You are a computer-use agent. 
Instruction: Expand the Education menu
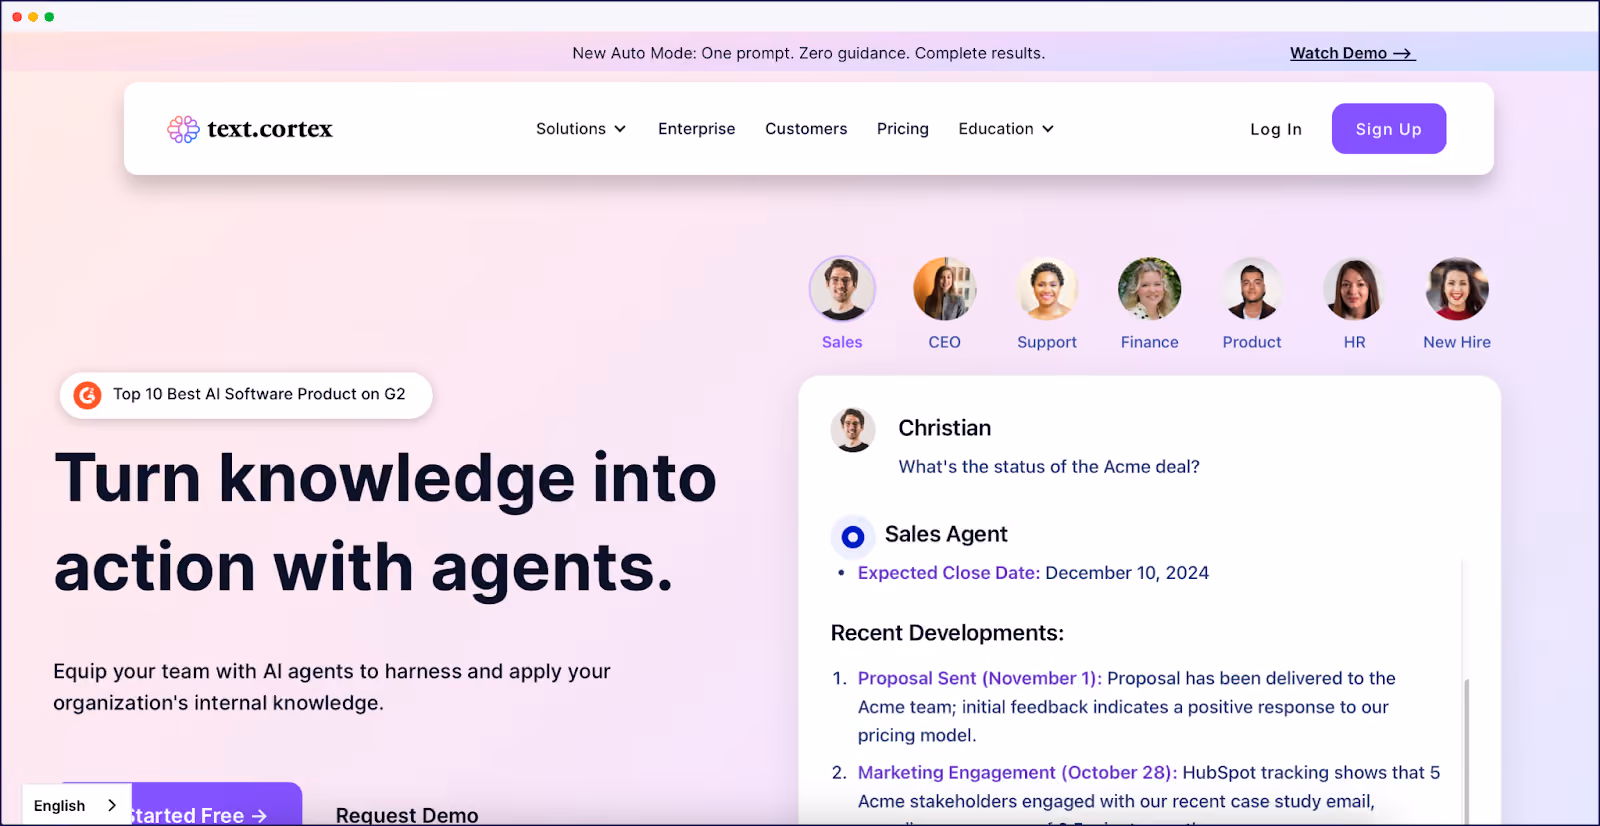[1006, 129]
